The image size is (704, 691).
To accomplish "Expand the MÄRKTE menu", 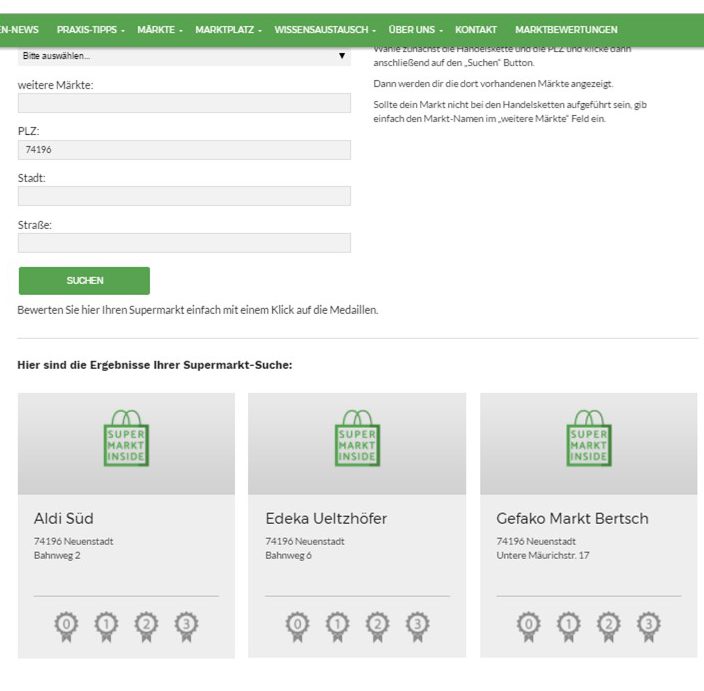I will pyautogui.click(x=160, y=30).
